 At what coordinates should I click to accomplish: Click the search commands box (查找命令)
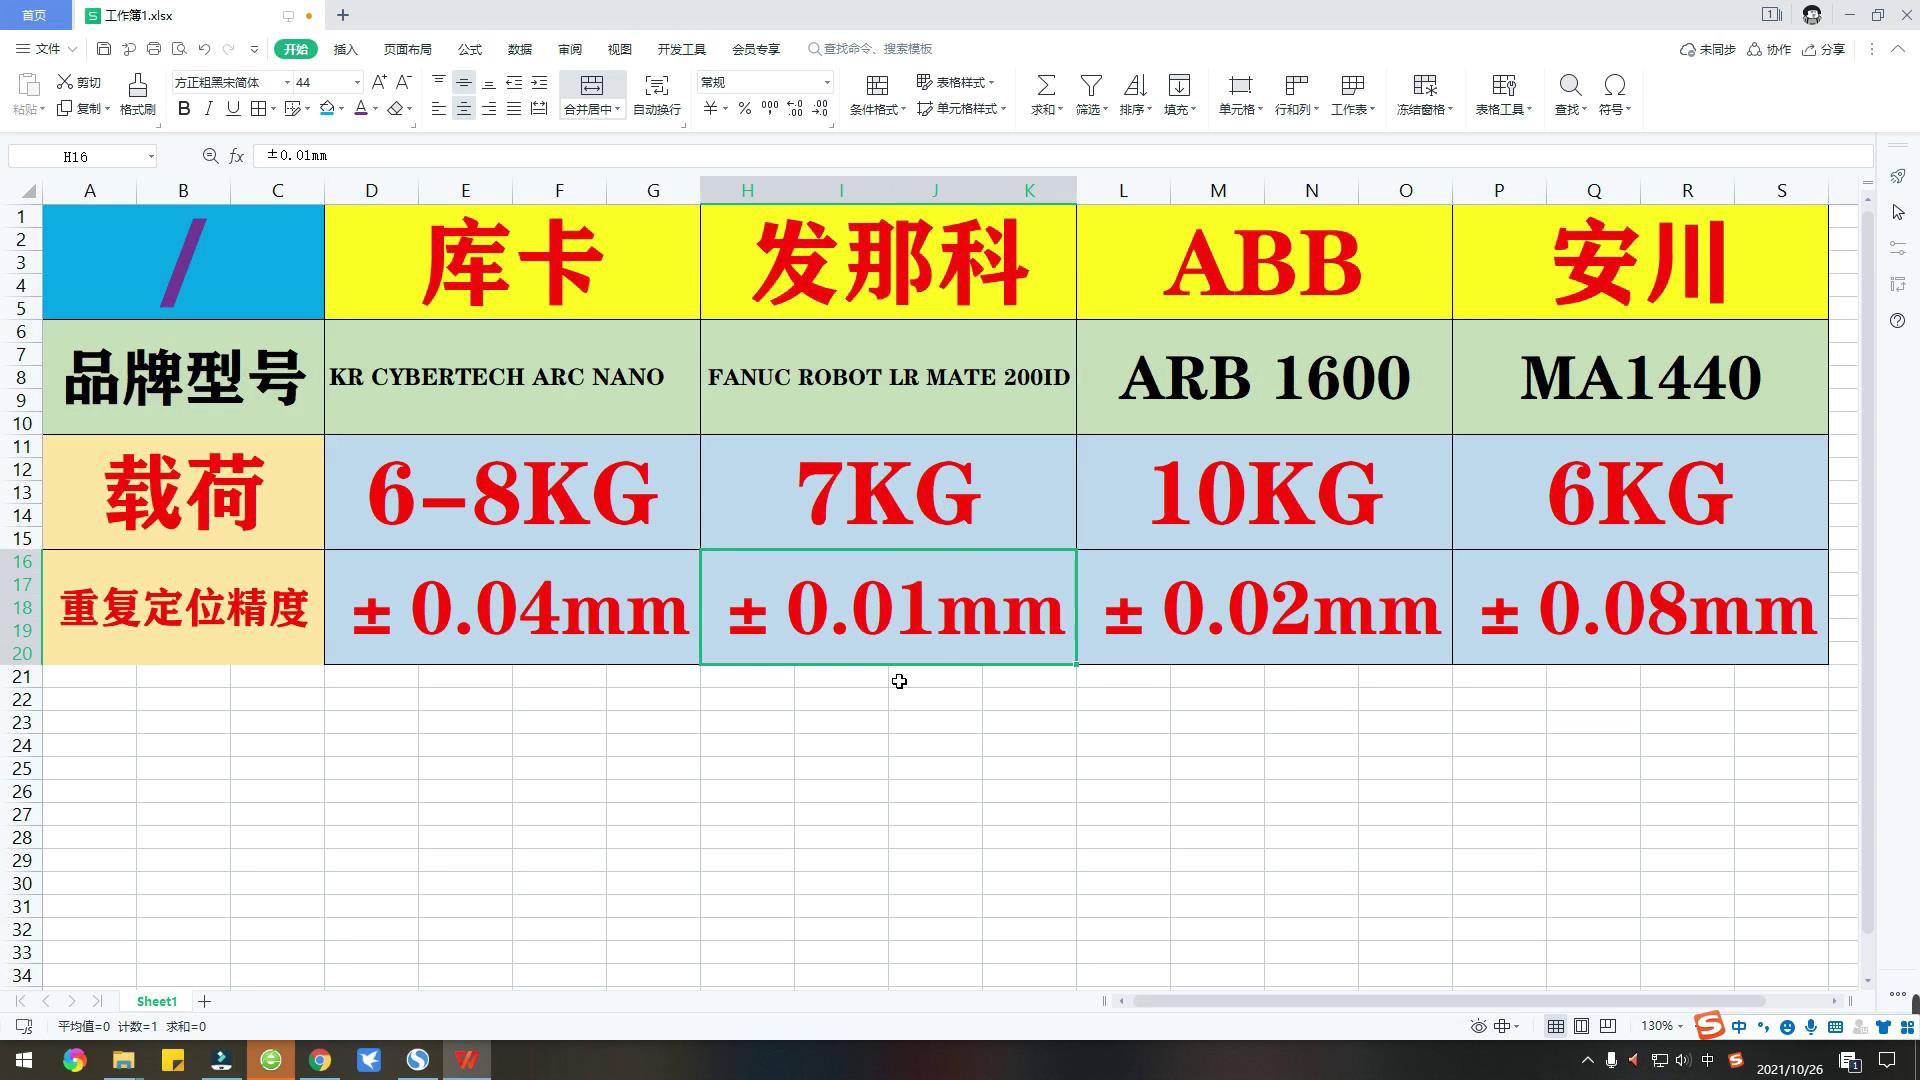(x=870, y=49)
